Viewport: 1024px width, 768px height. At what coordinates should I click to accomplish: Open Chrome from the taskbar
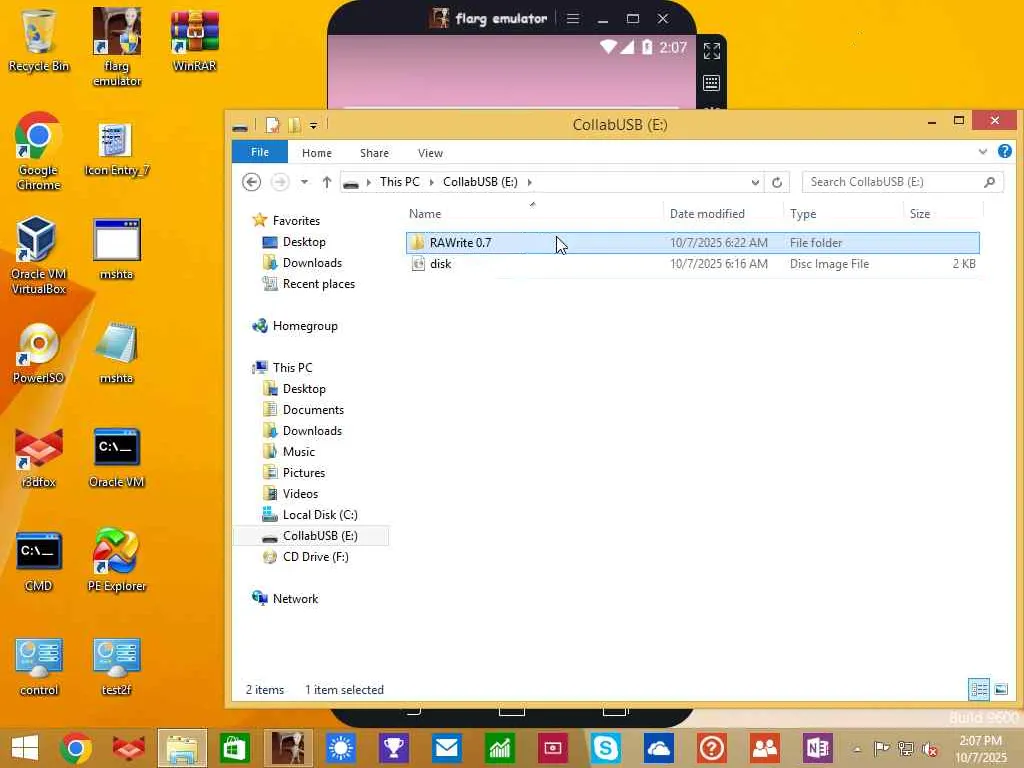(x=76, y=748)
